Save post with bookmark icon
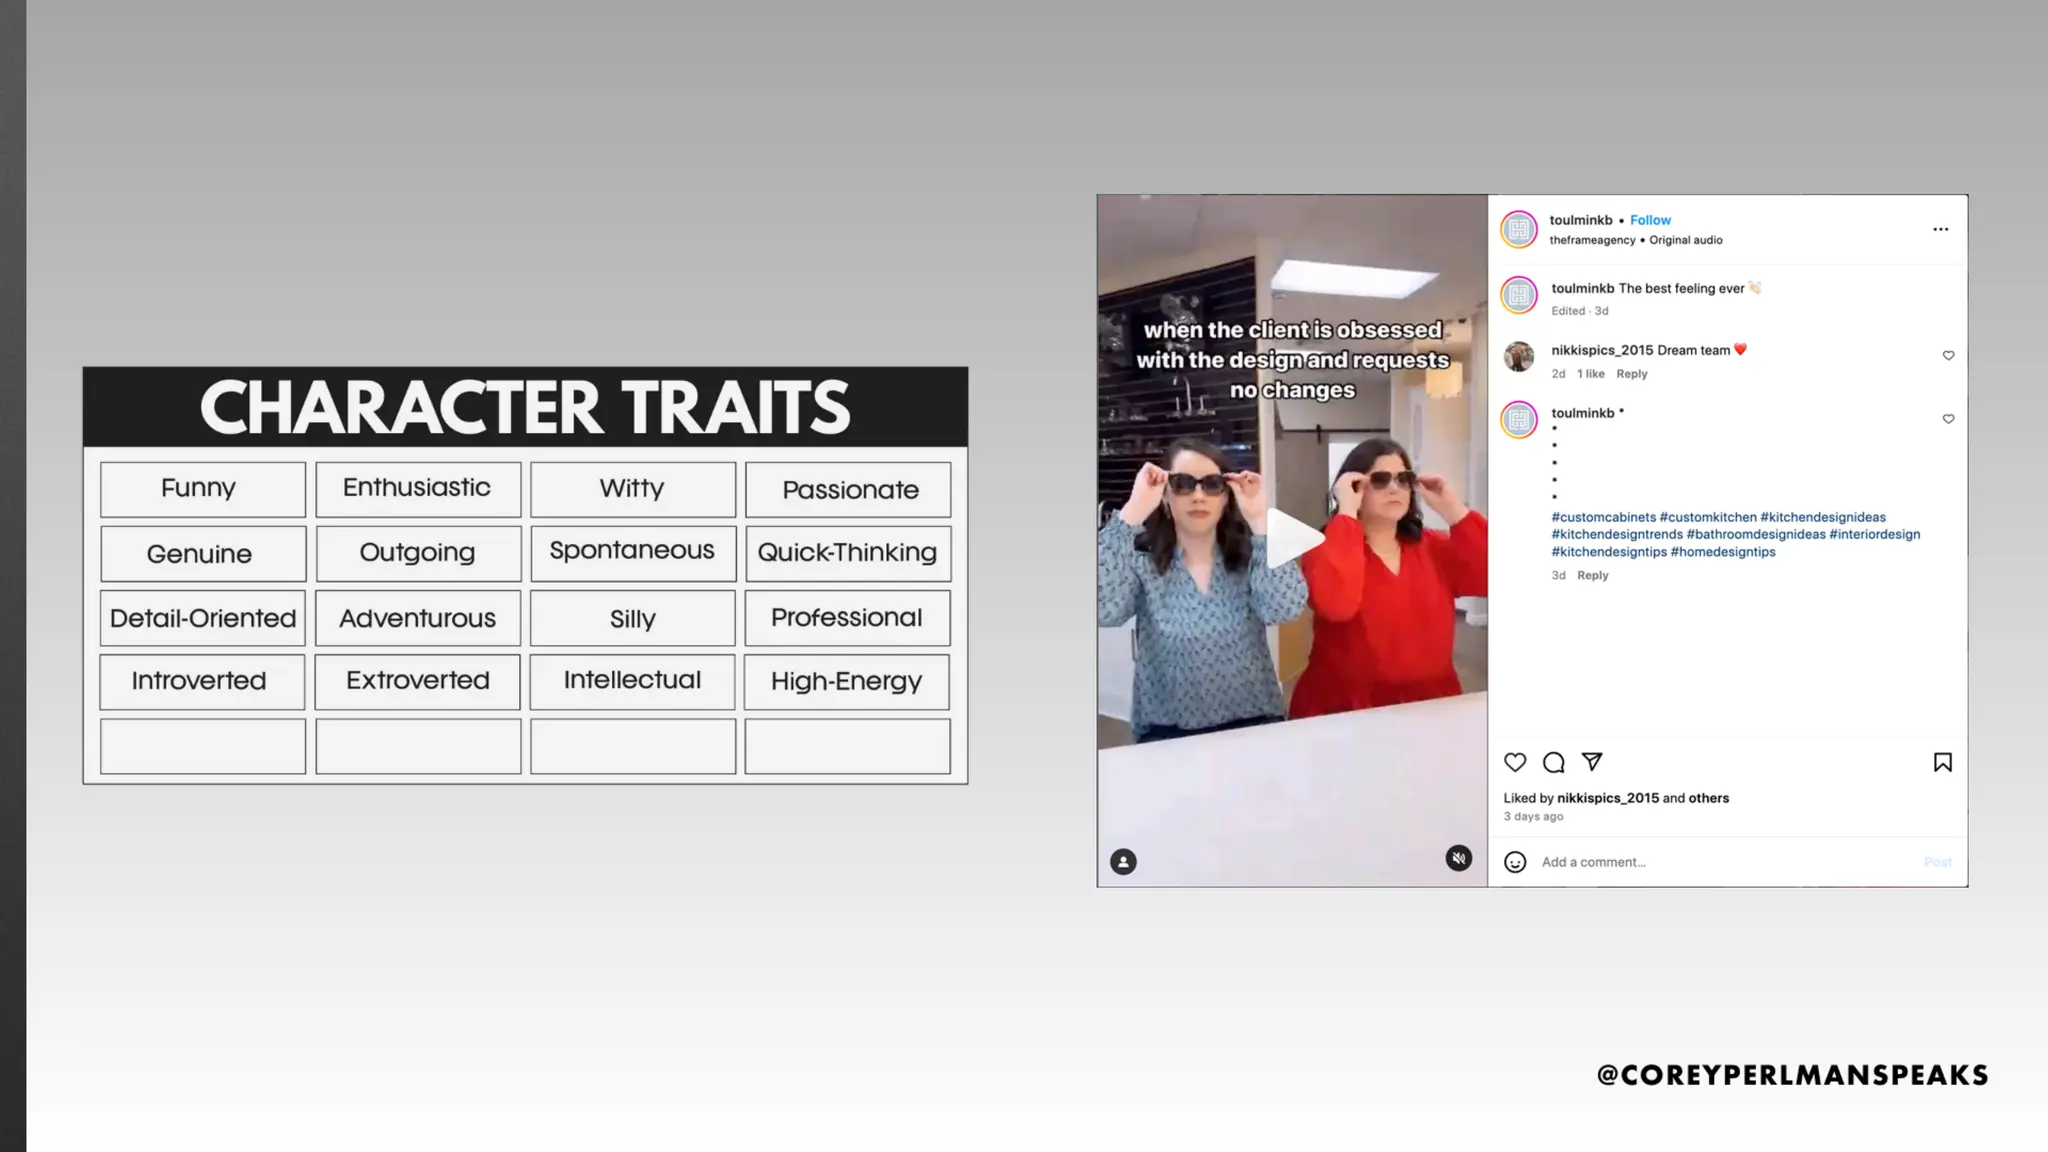The width and height of the screenshot is (2048, 1152). click(x=1942, y=762)
